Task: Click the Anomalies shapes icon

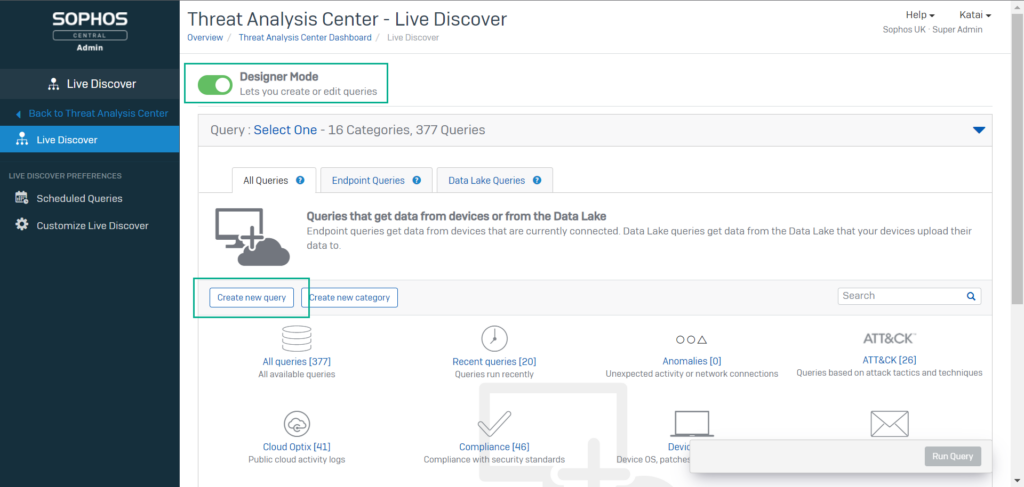Action: pyautogui.click(x=692, y=340)
